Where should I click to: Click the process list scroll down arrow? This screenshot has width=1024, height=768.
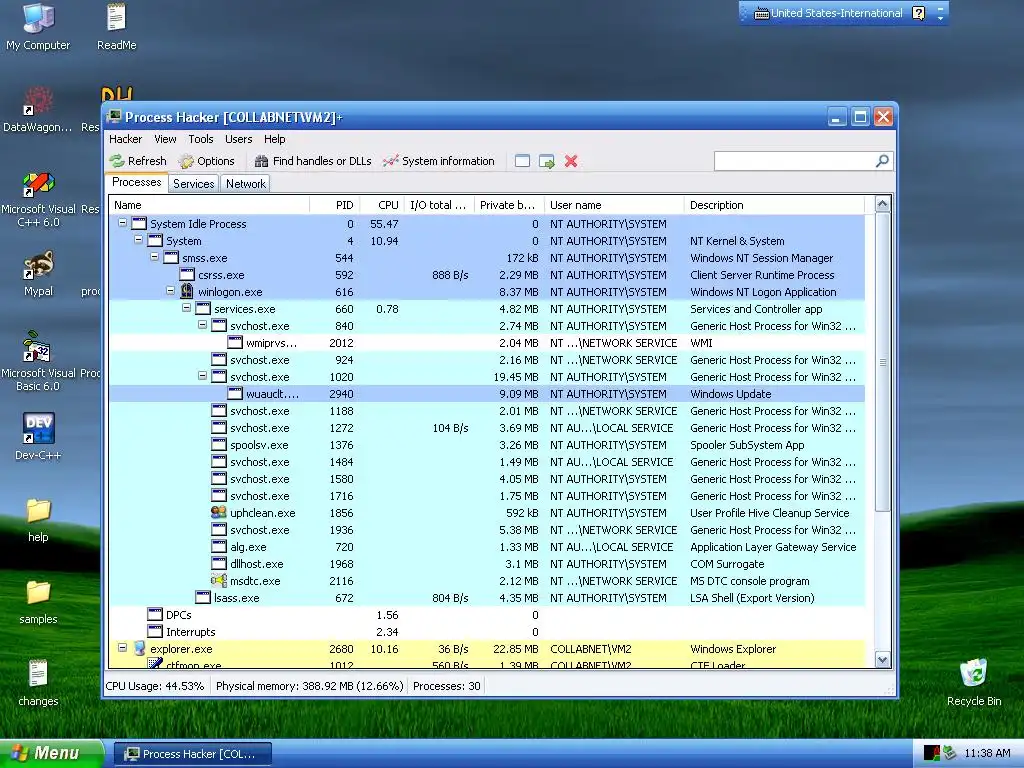[x=882, y=660]
